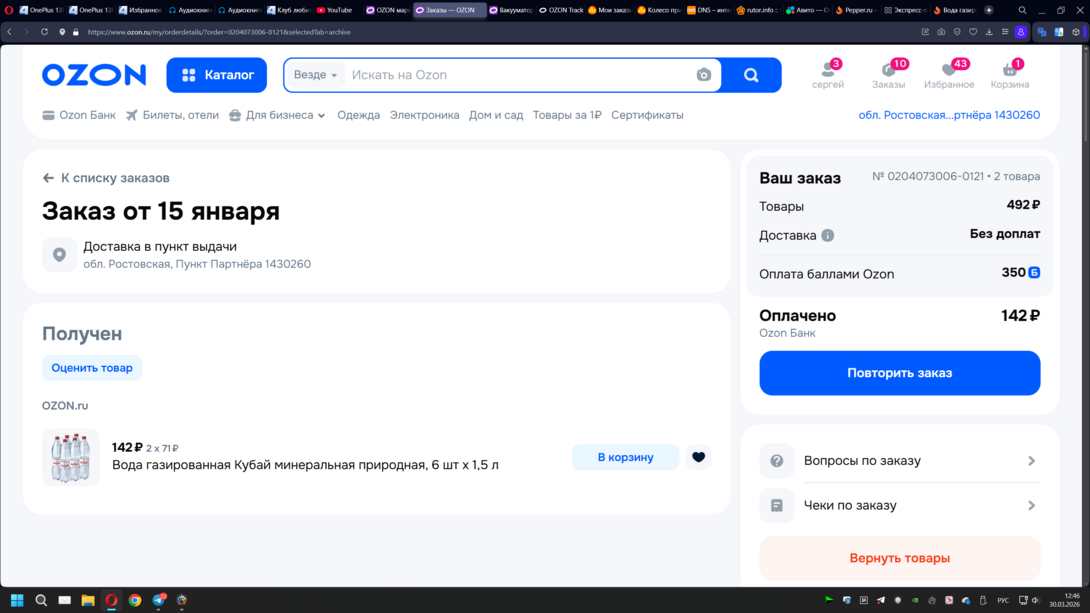Click the info icon next to Доставка
This screenshot has width=1090, height=613.
click(x=827, y=236)
